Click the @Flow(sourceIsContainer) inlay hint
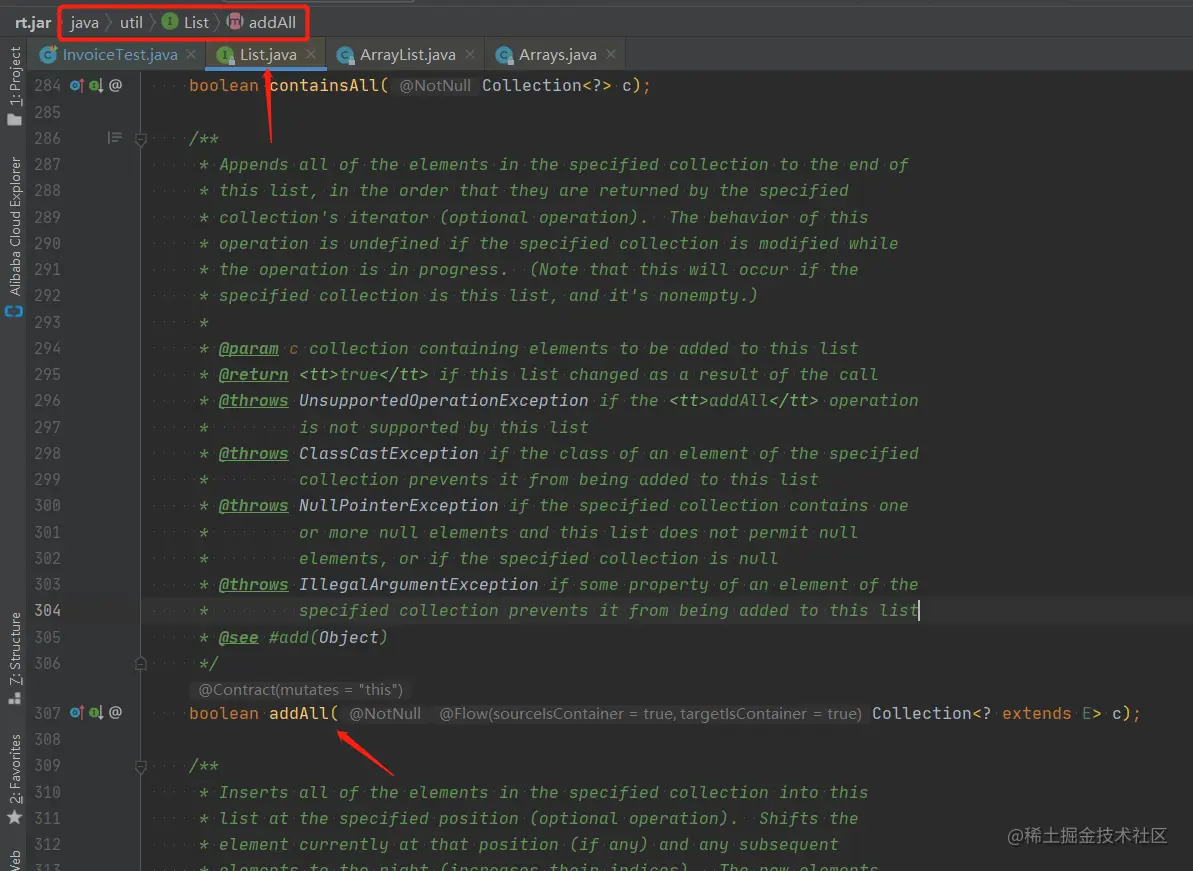The width and height of the screenshot is (1193, 871). [x=651, y=714]
